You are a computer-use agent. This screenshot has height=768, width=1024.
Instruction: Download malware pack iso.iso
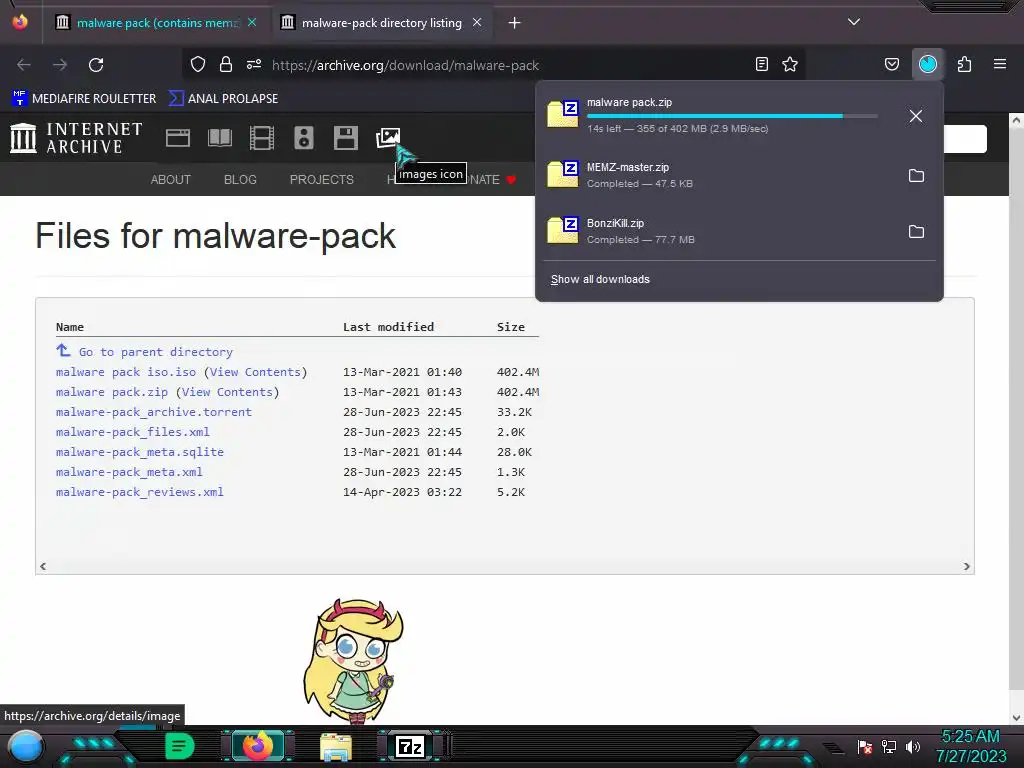point(125,372)
